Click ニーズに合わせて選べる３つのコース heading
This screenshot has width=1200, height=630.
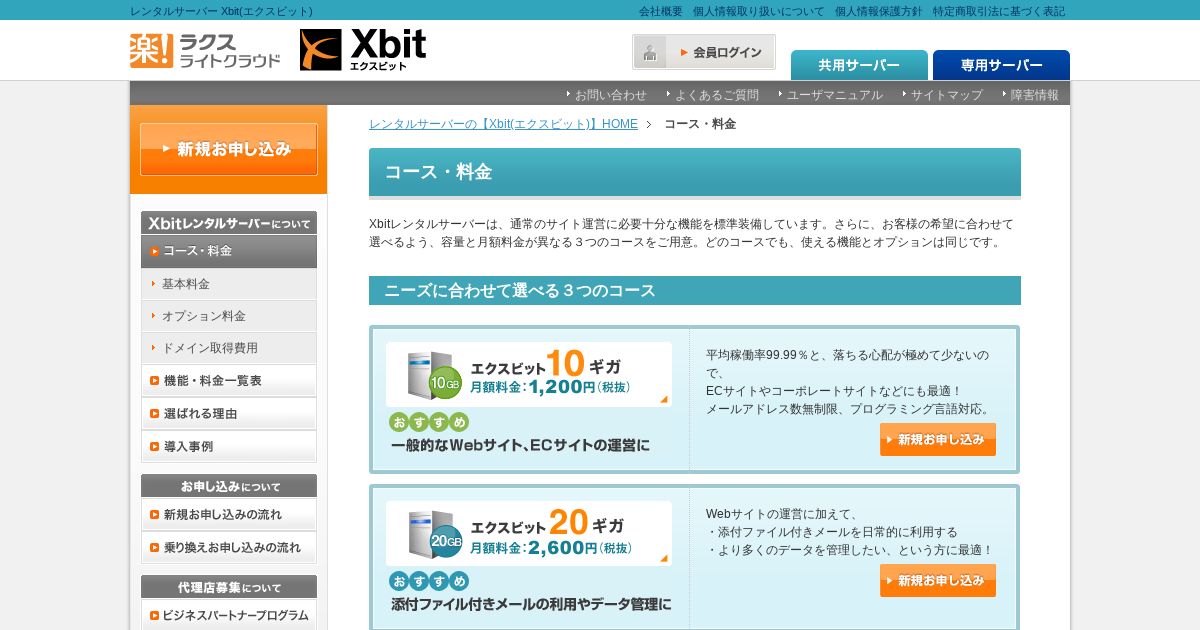click(695, 291)
